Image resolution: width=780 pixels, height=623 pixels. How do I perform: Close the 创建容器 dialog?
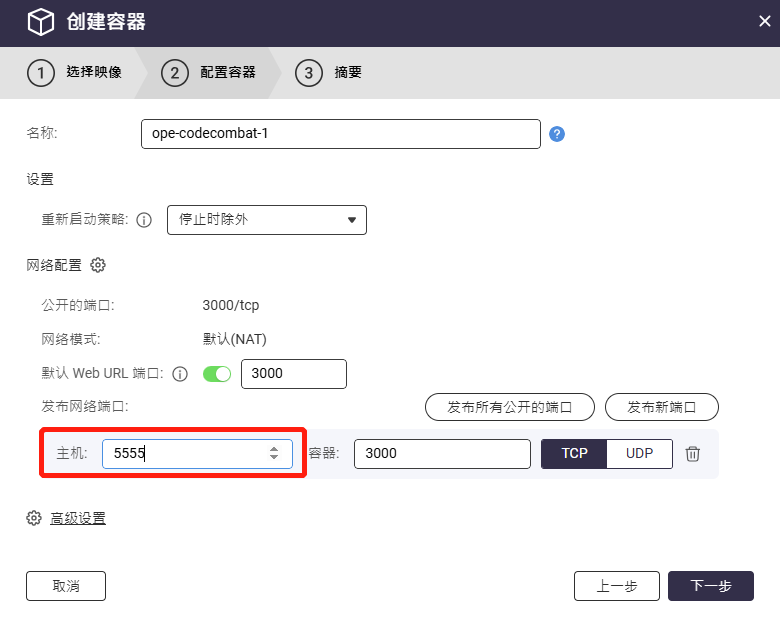pos(765,21)
